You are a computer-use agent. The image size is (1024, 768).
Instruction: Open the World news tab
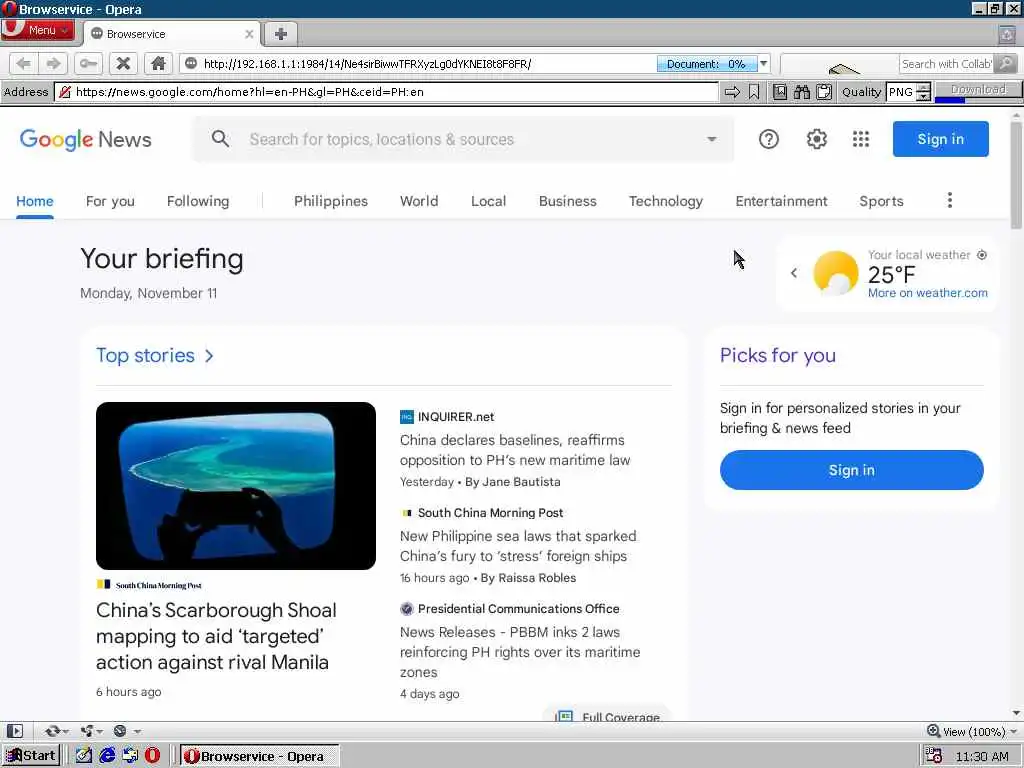419,201
